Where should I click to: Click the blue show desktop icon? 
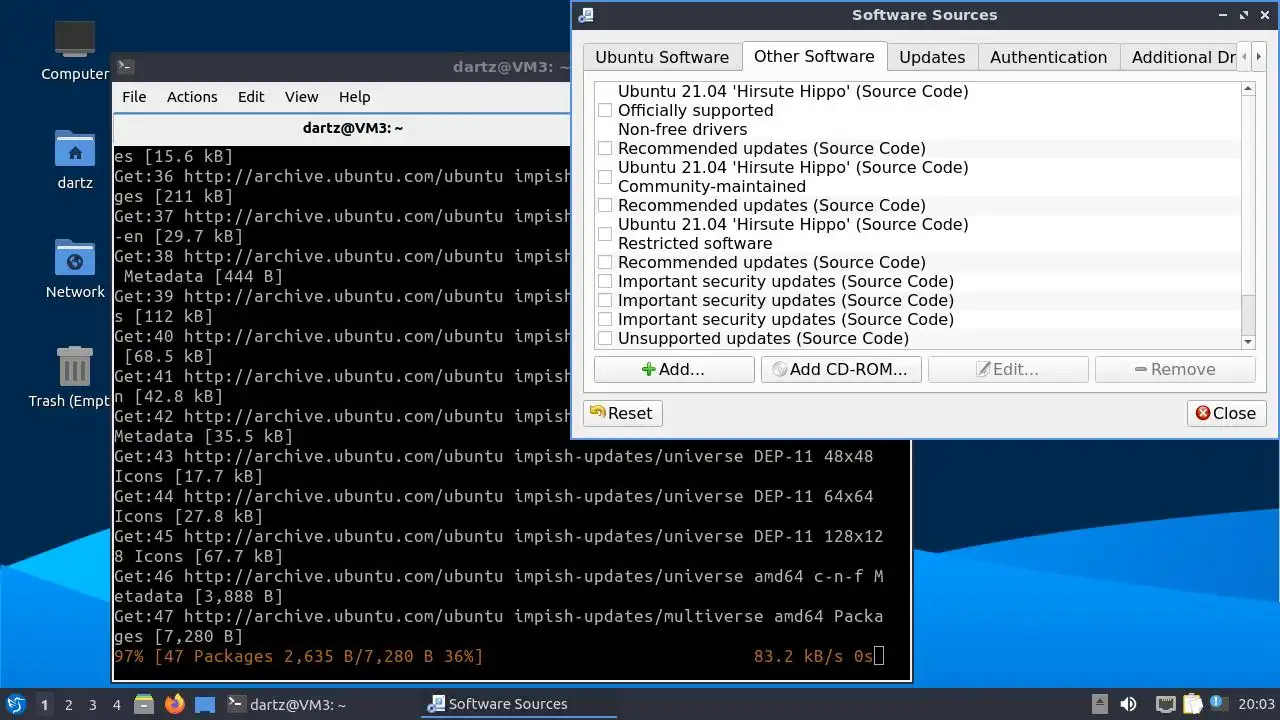pyautogui.click(x=205, y=704)
